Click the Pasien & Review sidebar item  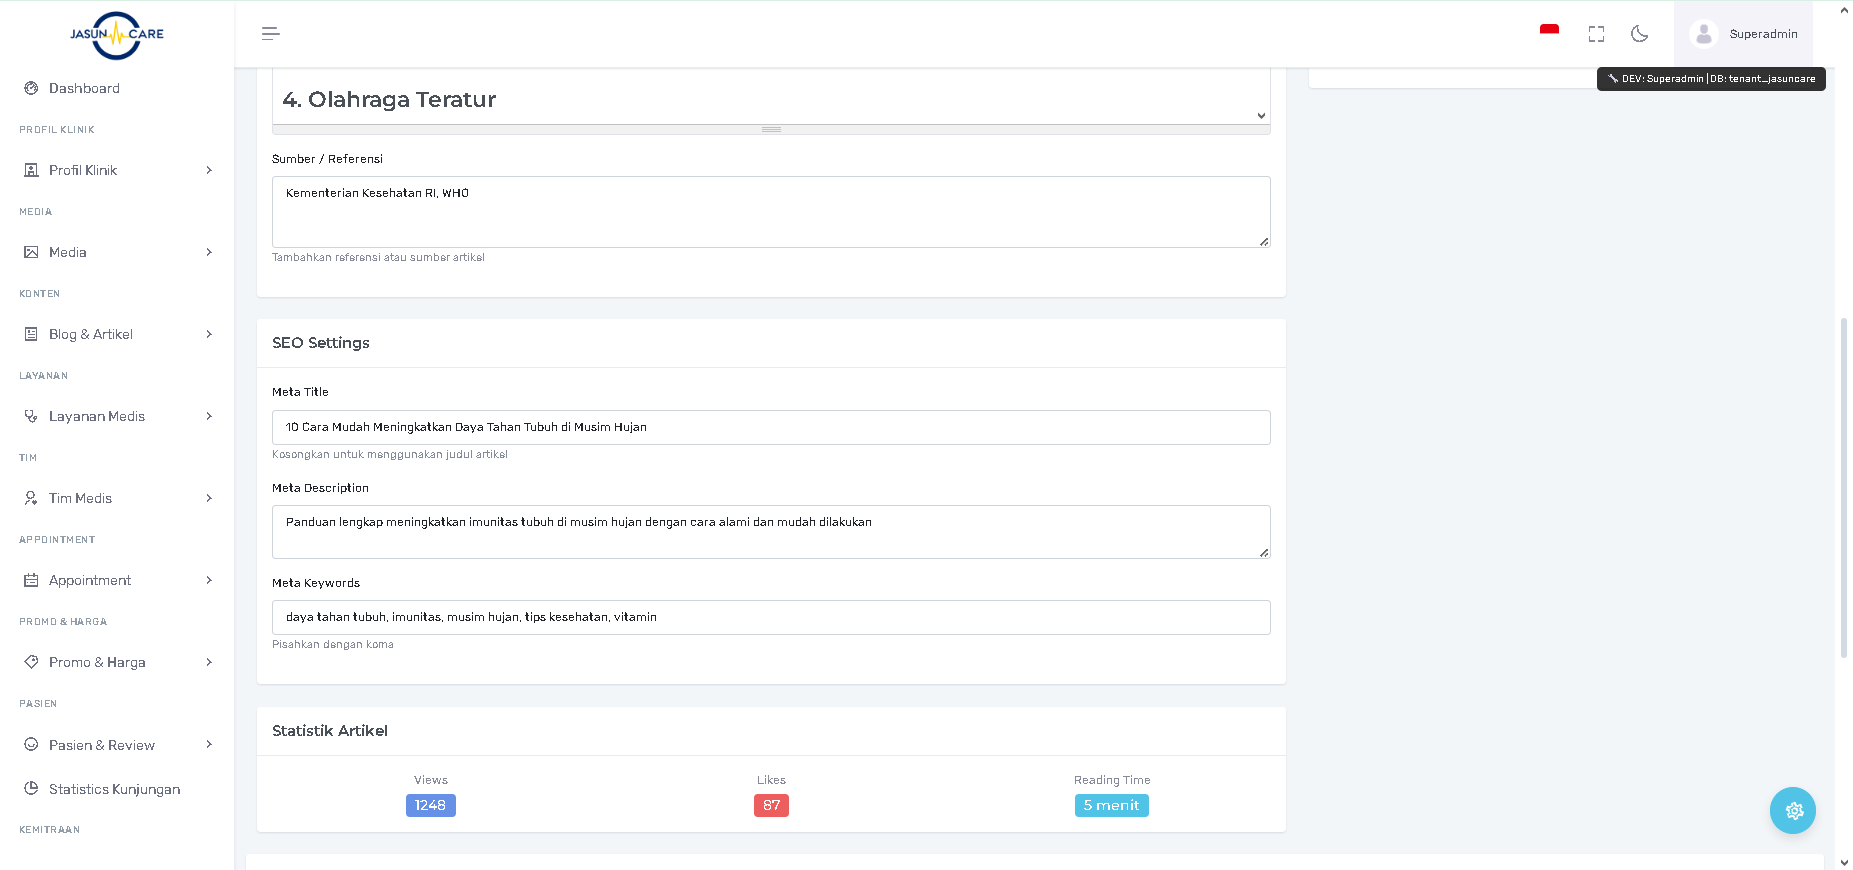coord(102,745)
